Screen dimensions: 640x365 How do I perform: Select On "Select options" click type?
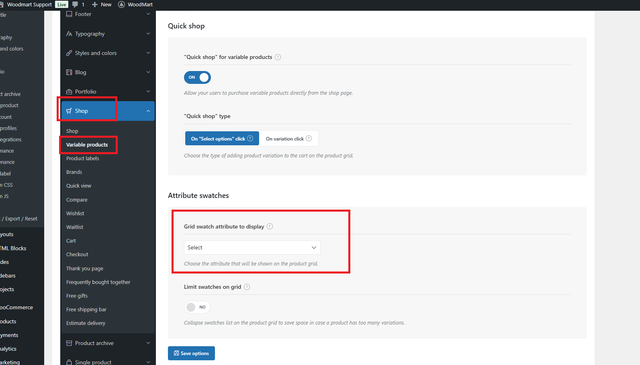[222, 138]
